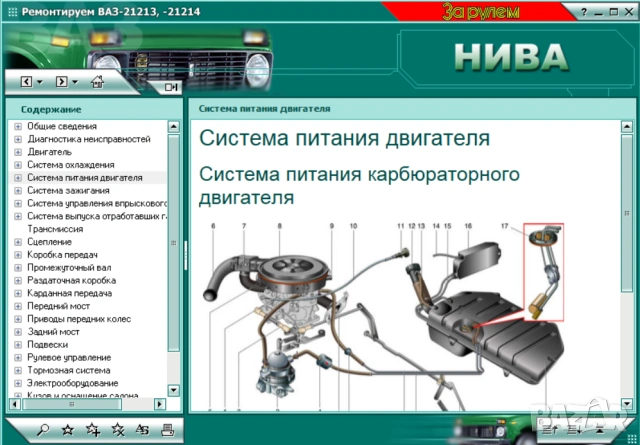Open the application menu grid icon in title bar
The width and height of the screenshot is (640, 445).
click(13, 12)
